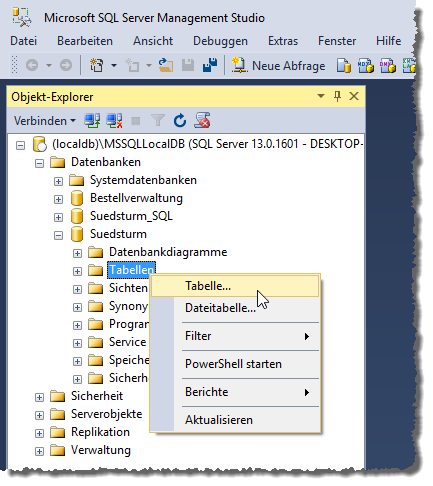This screenshot has width=433, height=486.
Task: Click the Filter funnel icon
Action: tap(158, 121)
